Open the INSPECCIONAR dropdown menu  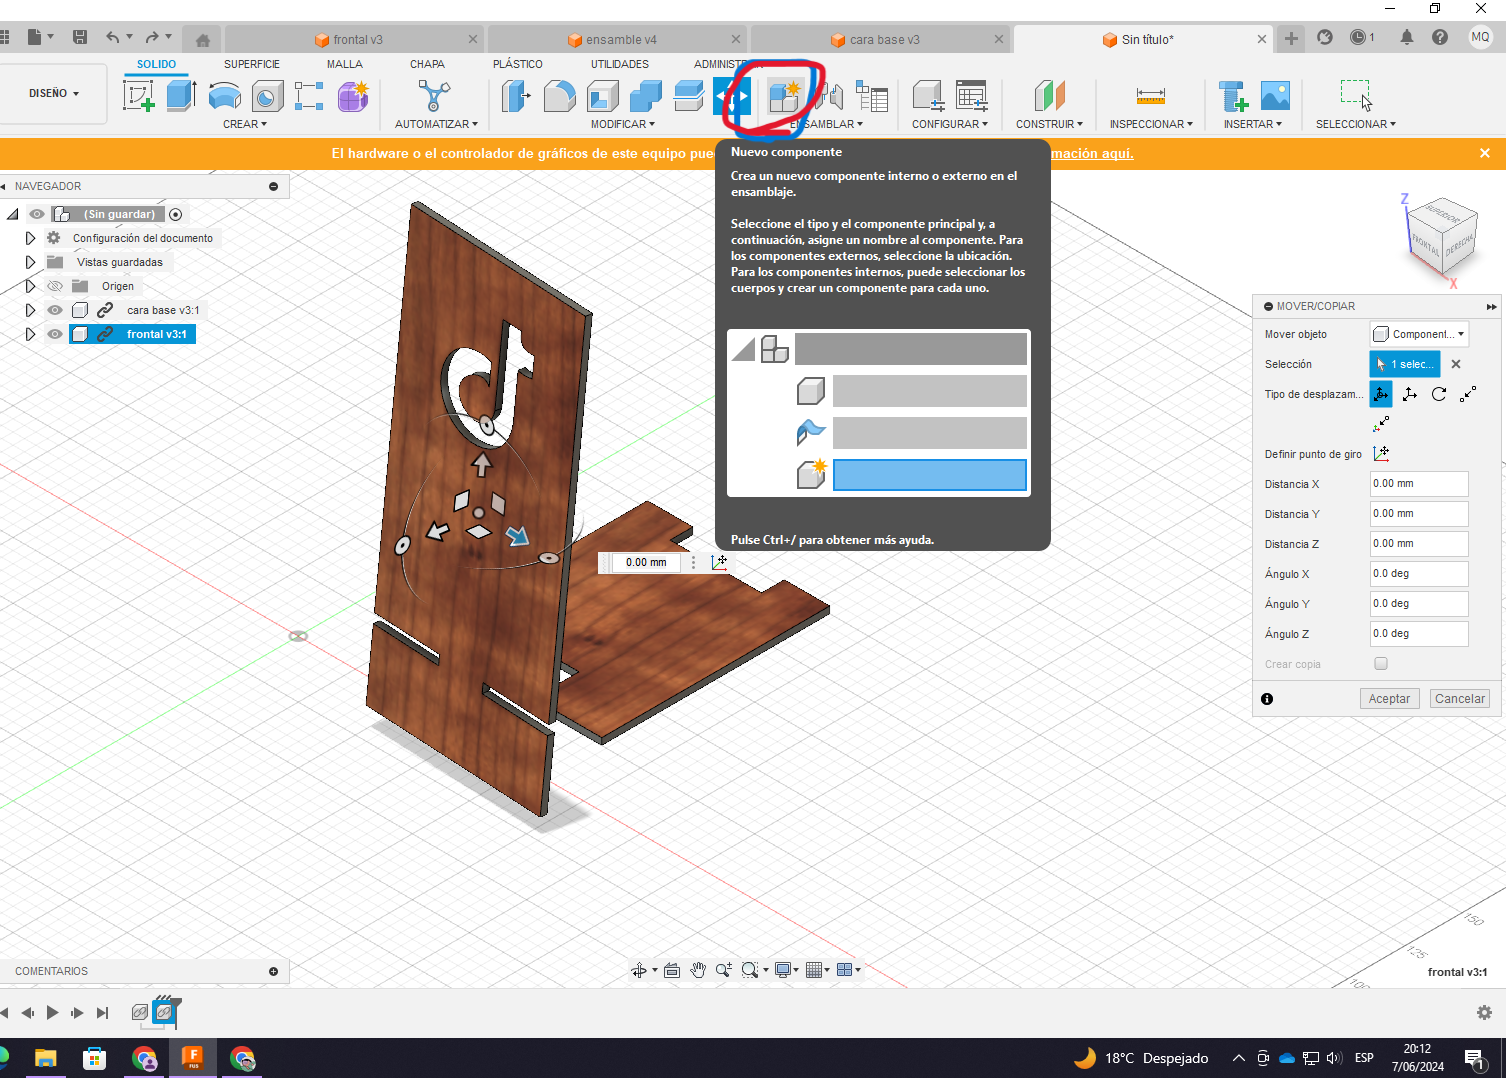point(1151,124)
